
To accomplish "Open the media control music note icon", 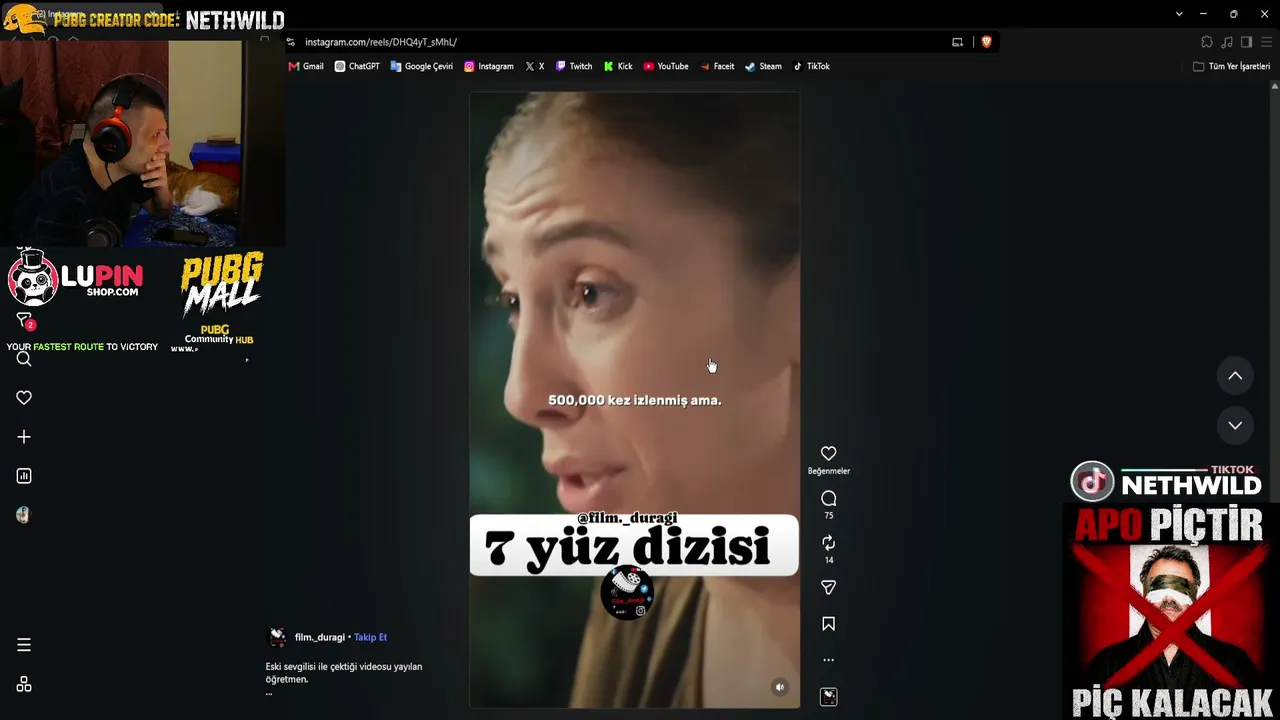I will tap(1227, 42).
